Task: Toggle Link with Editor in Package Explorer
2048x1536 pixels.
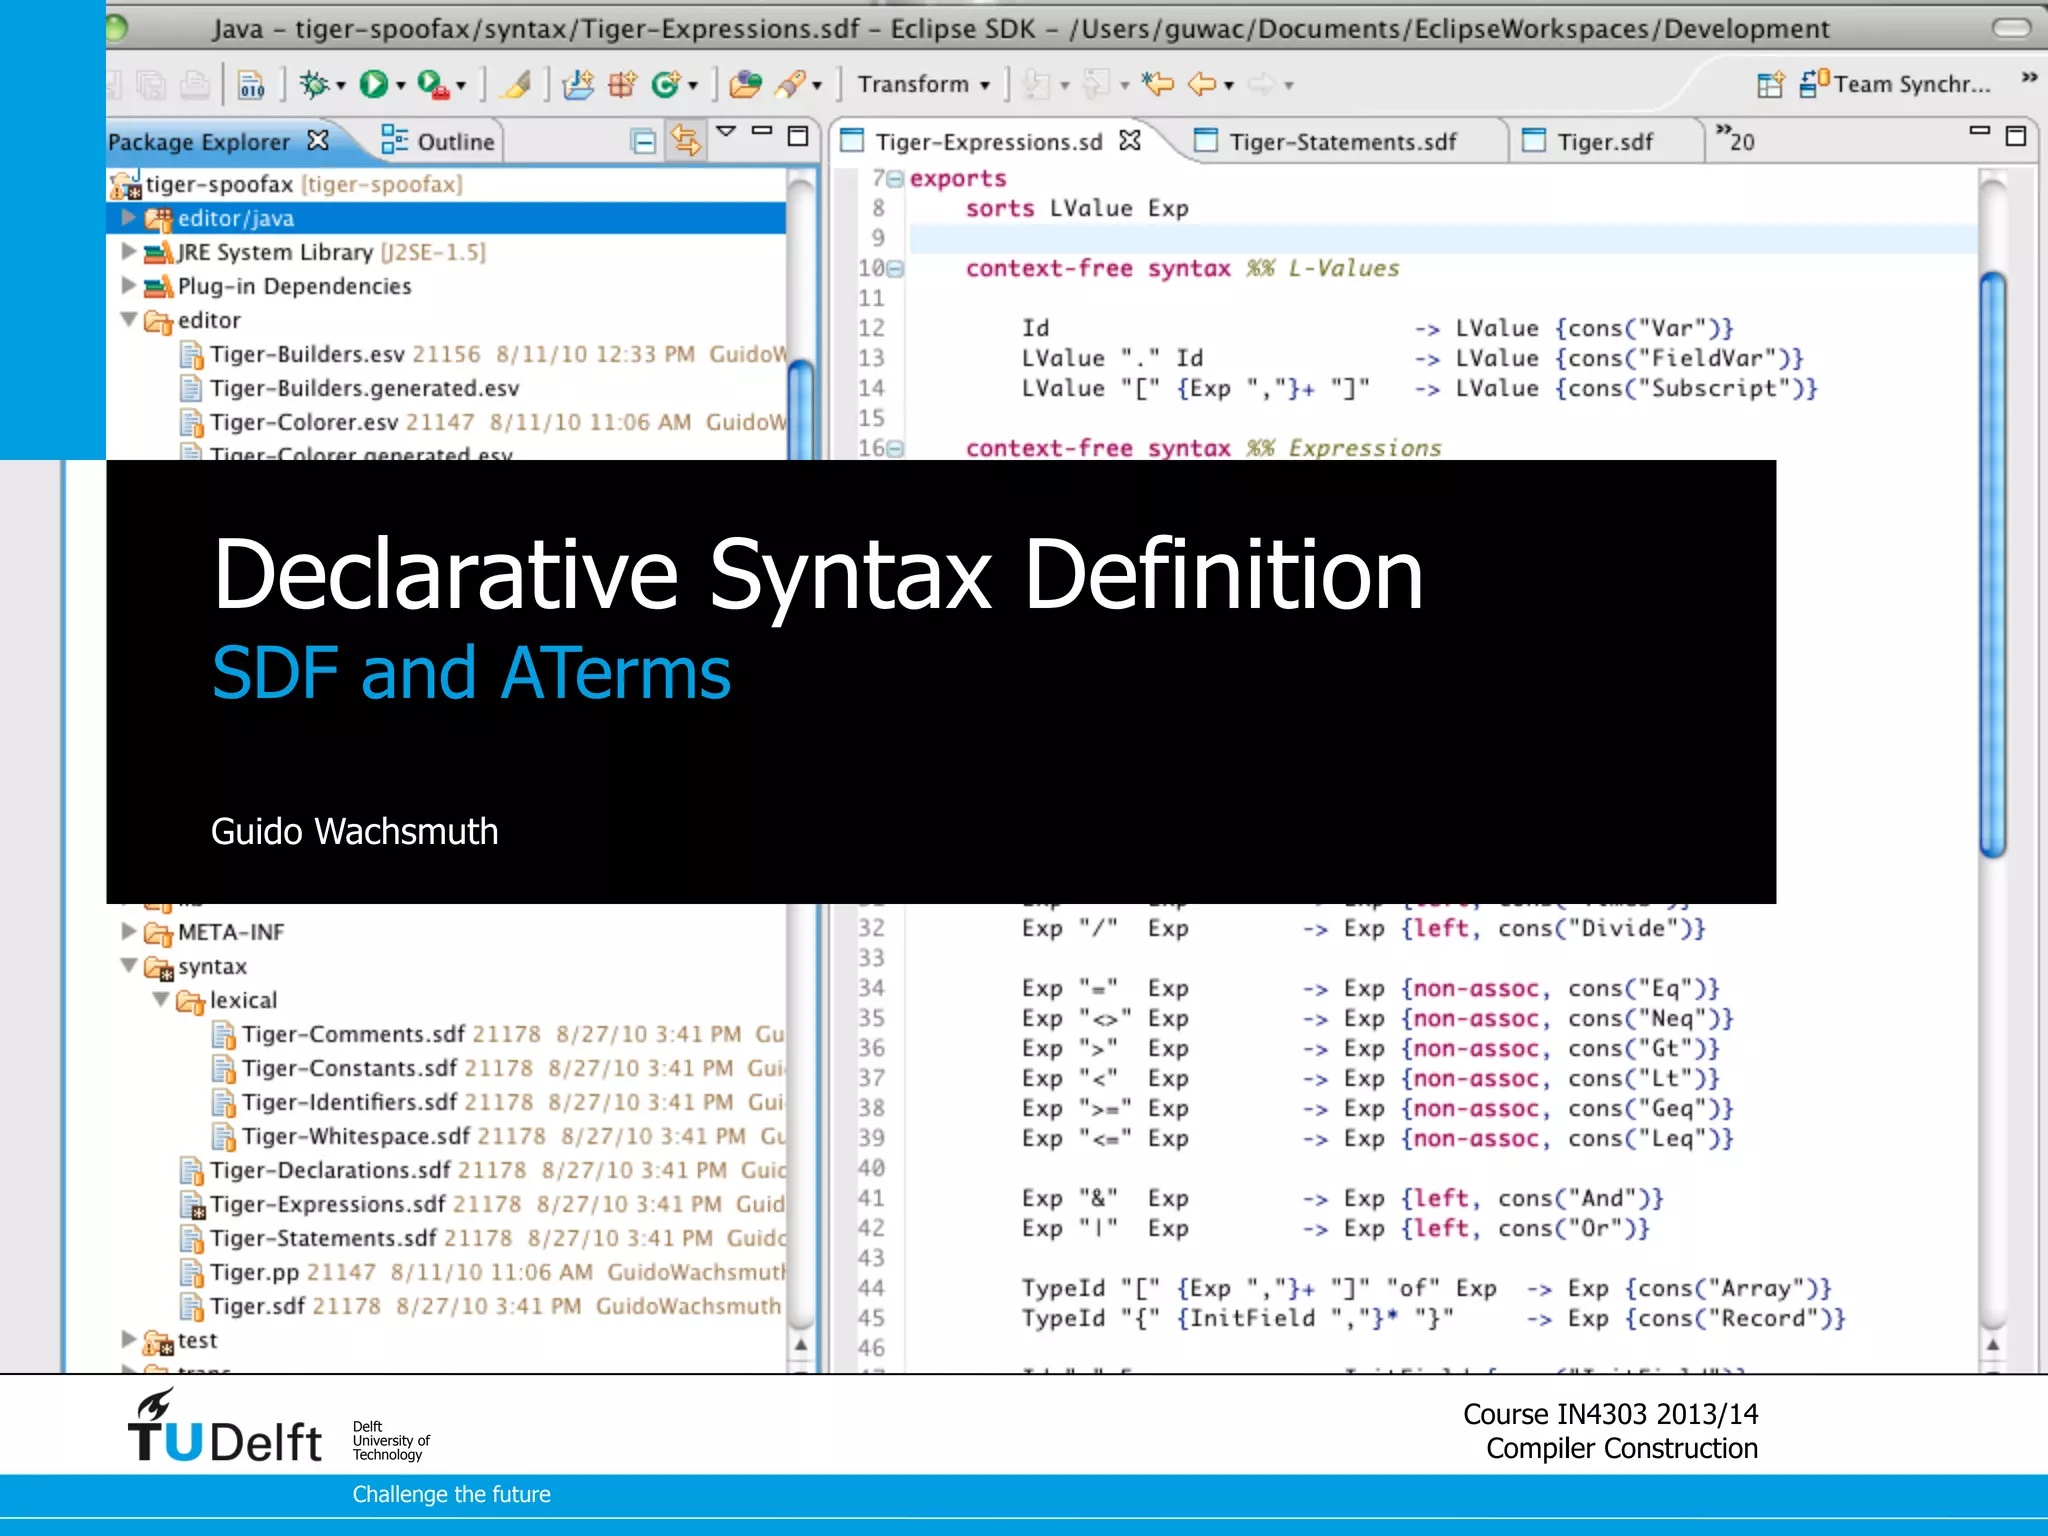Action: (686, 141)
